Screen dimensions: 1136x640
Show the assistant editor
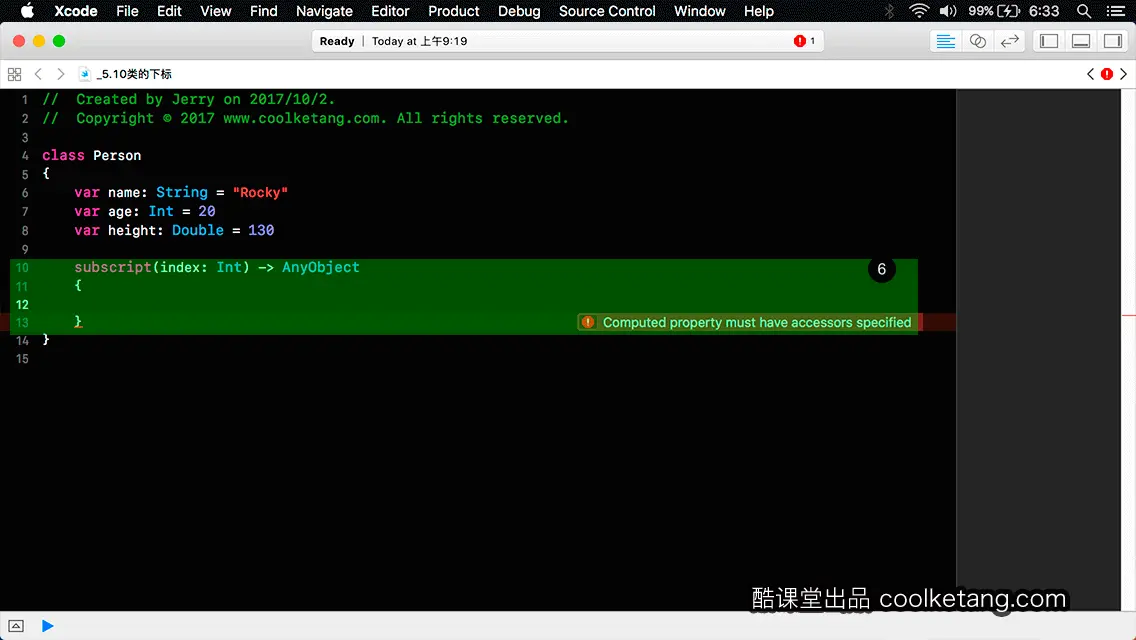[x=977, y=41]
